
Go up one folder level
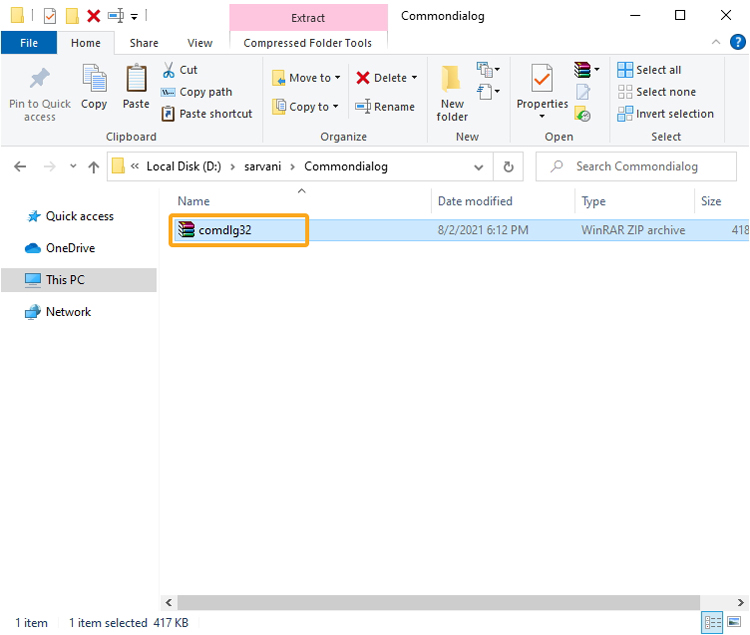click(x=94, y=166)
